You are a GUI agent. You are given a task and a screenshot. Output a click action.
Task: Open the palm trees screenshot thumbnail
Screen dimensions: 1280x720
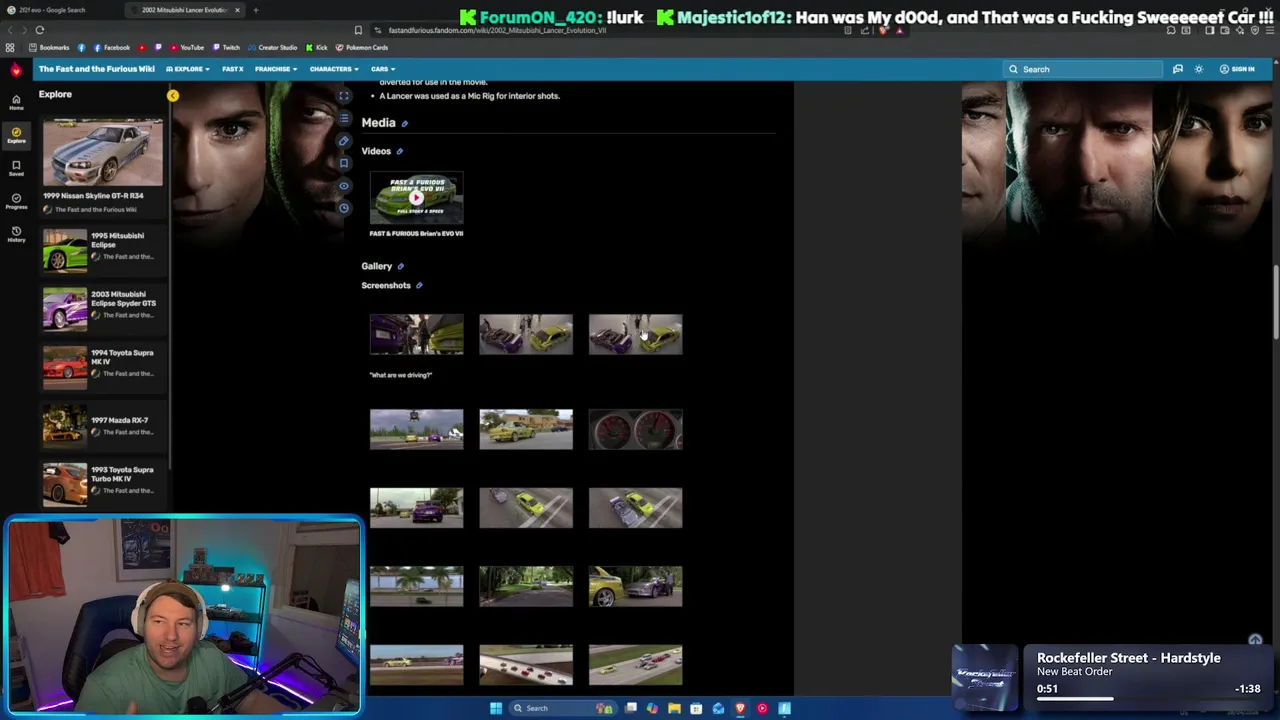click(x=416, y=586)
